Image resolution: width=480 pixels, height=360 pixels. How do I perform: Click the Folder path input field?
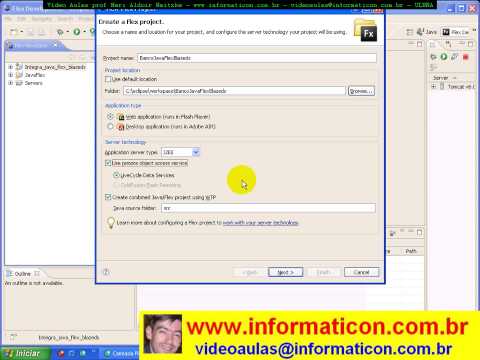click(234, 91)
